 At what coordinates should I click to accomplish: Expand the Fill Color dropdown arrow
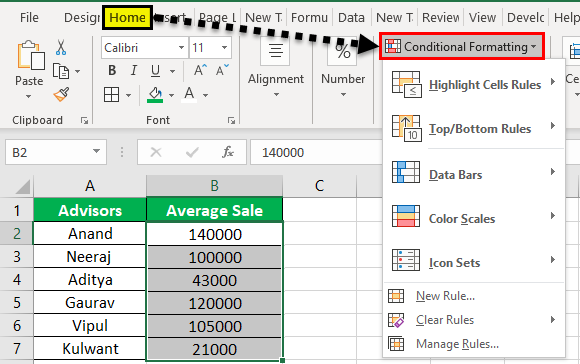point(171,95)
